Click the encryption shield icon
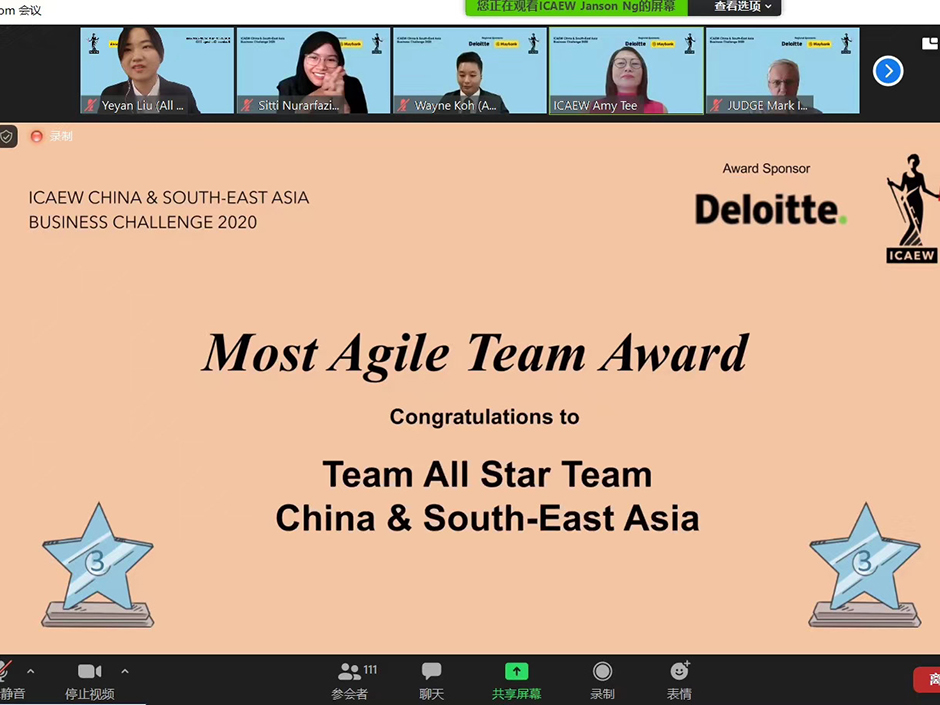This screenshot has width=940, height=705. (x=7, y=137)
